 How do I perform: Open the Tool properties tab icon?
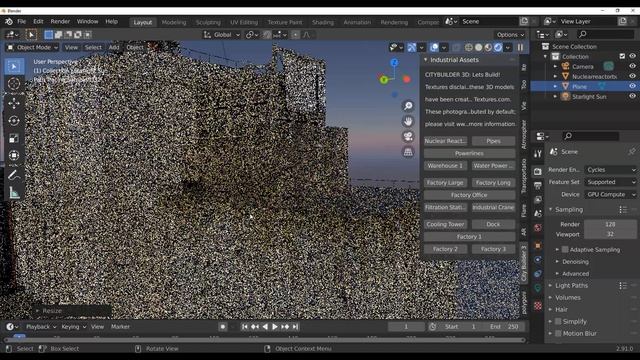click(538, 153)
